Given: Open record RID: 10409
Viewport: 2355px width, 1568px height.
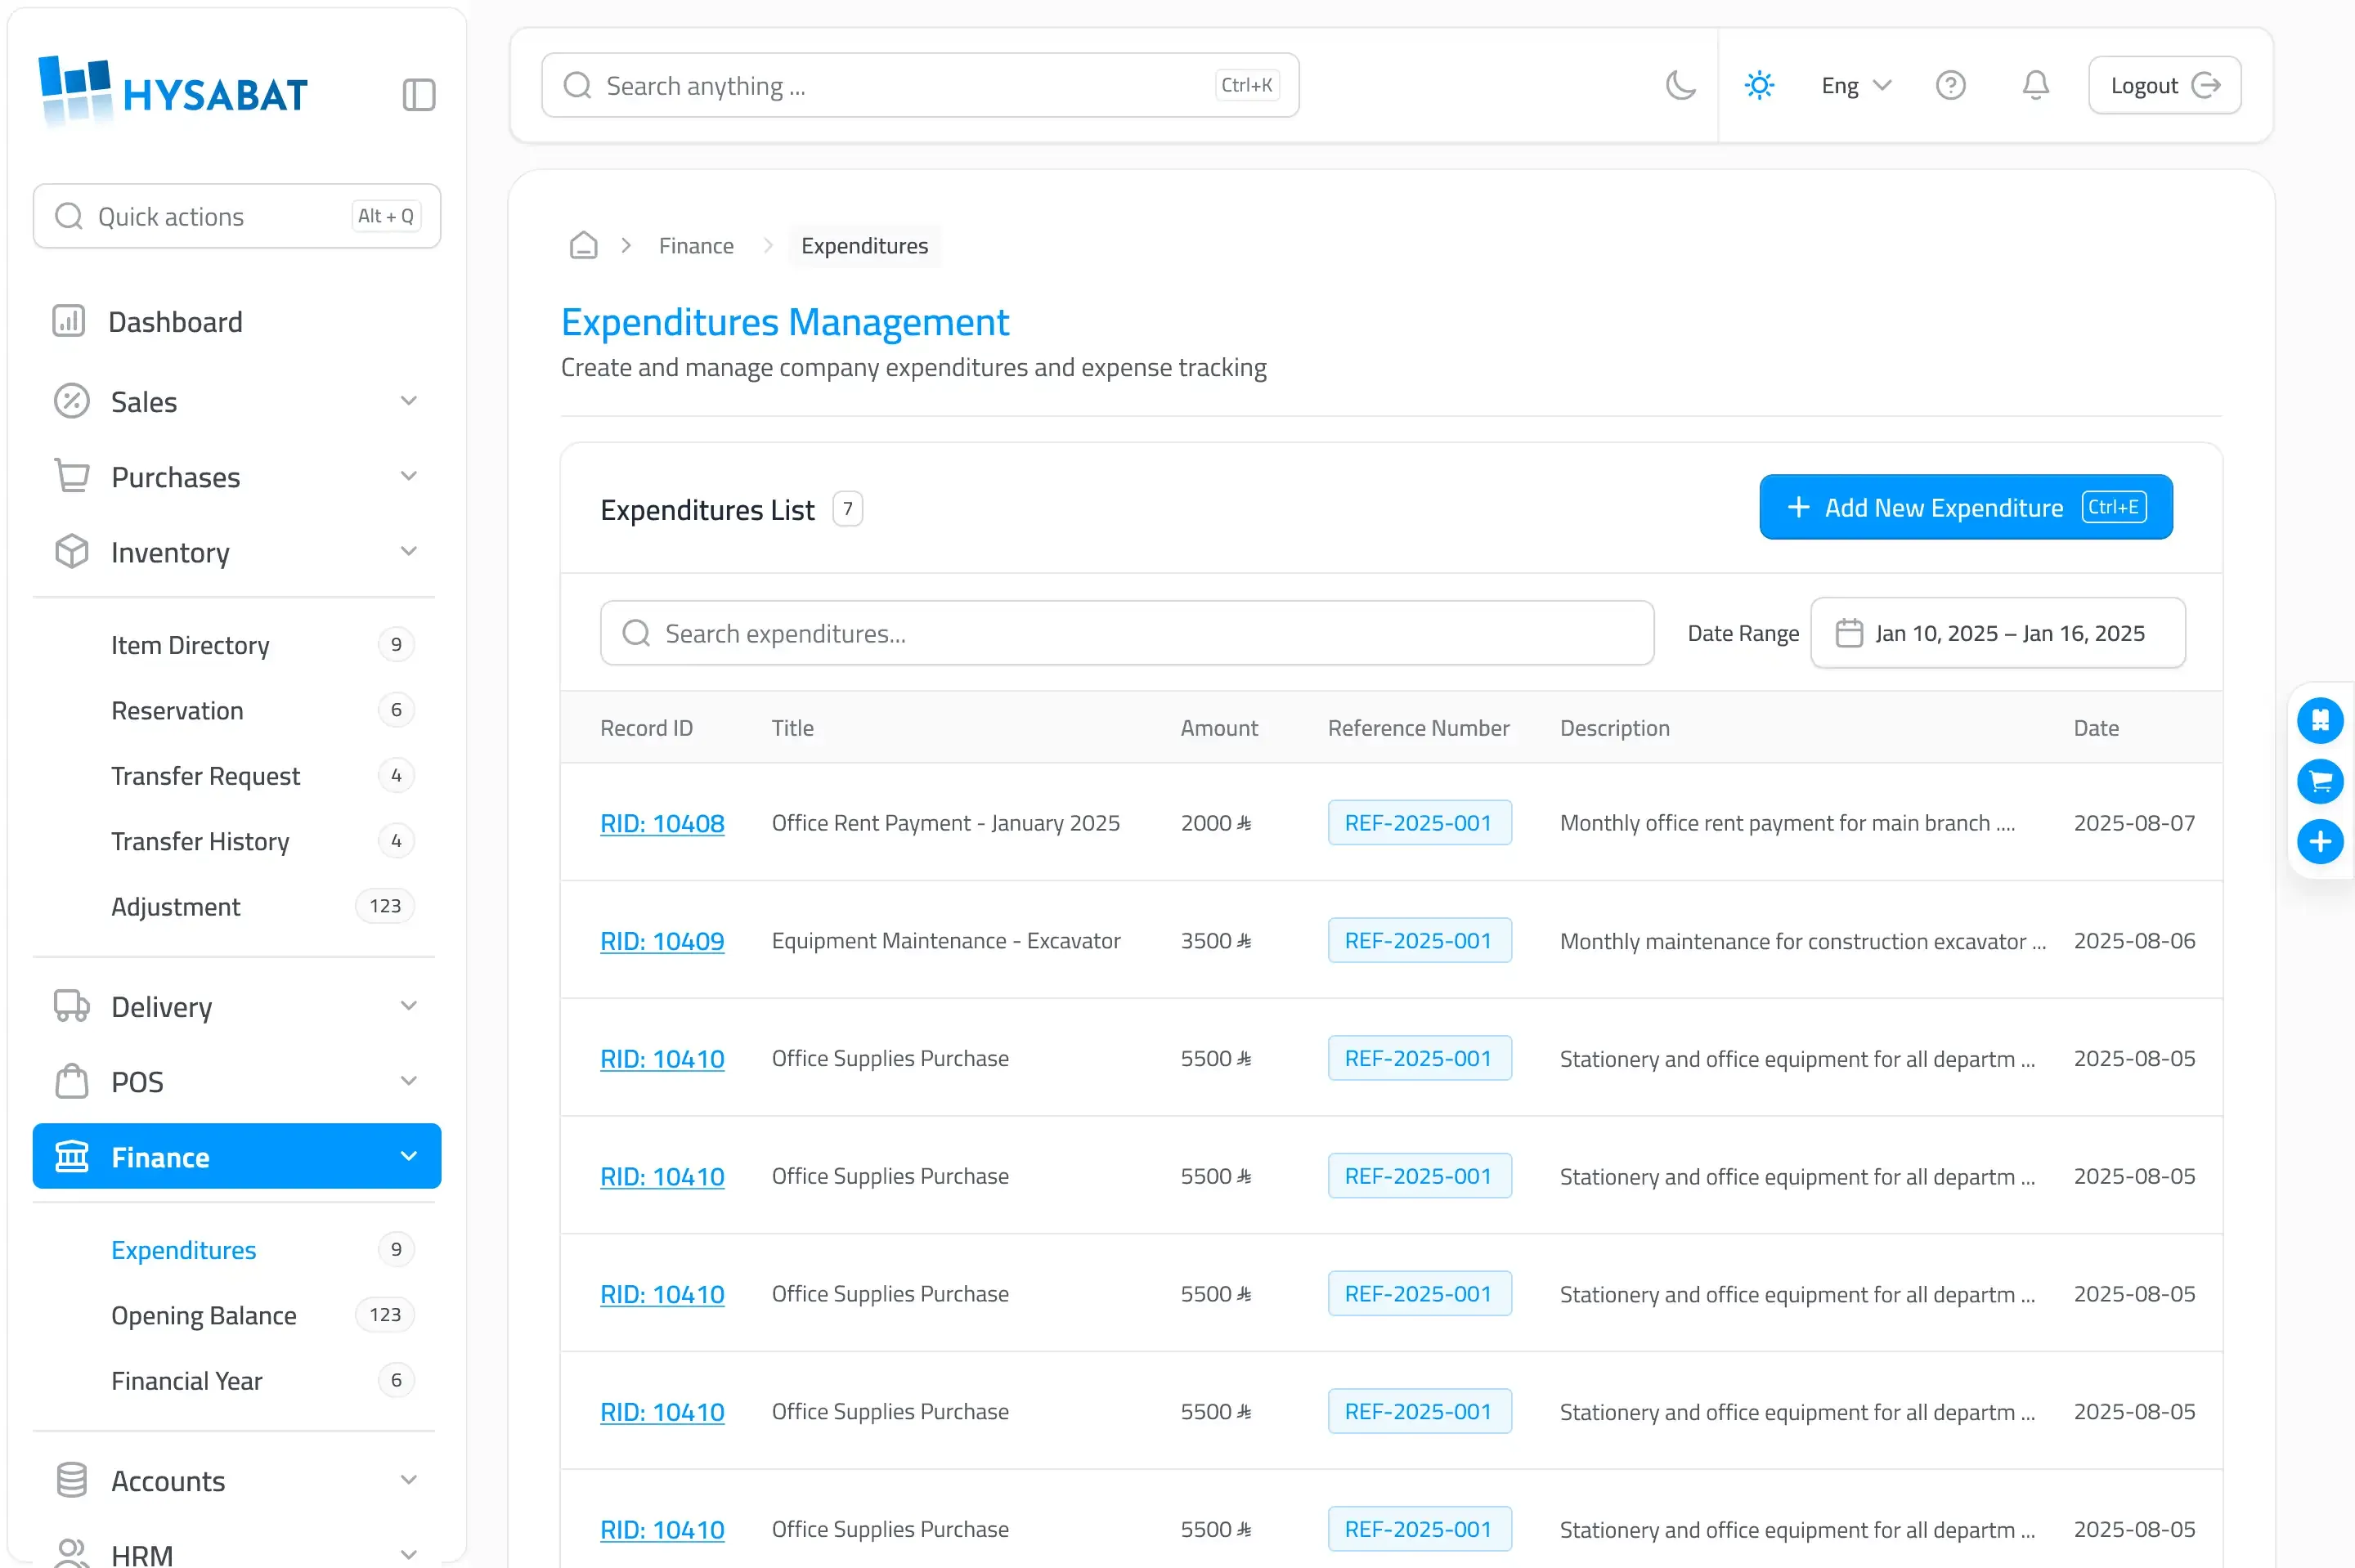Looking at the screenshot, I should coord(662,941).
